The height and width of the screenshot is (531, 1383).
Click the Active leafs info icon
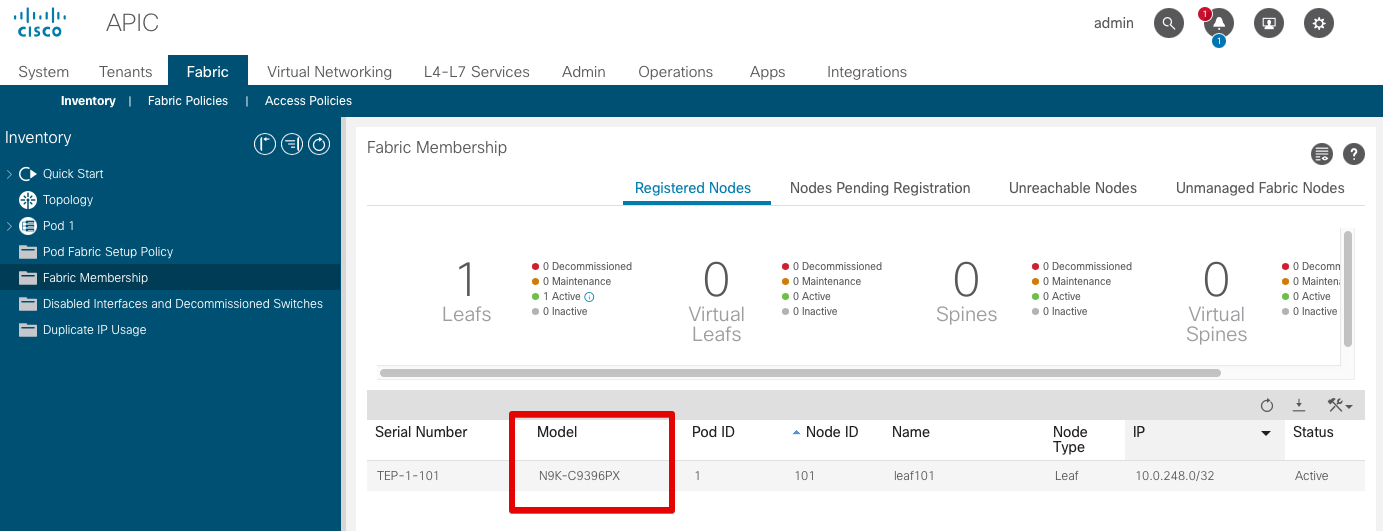click(x=589, y=297)
